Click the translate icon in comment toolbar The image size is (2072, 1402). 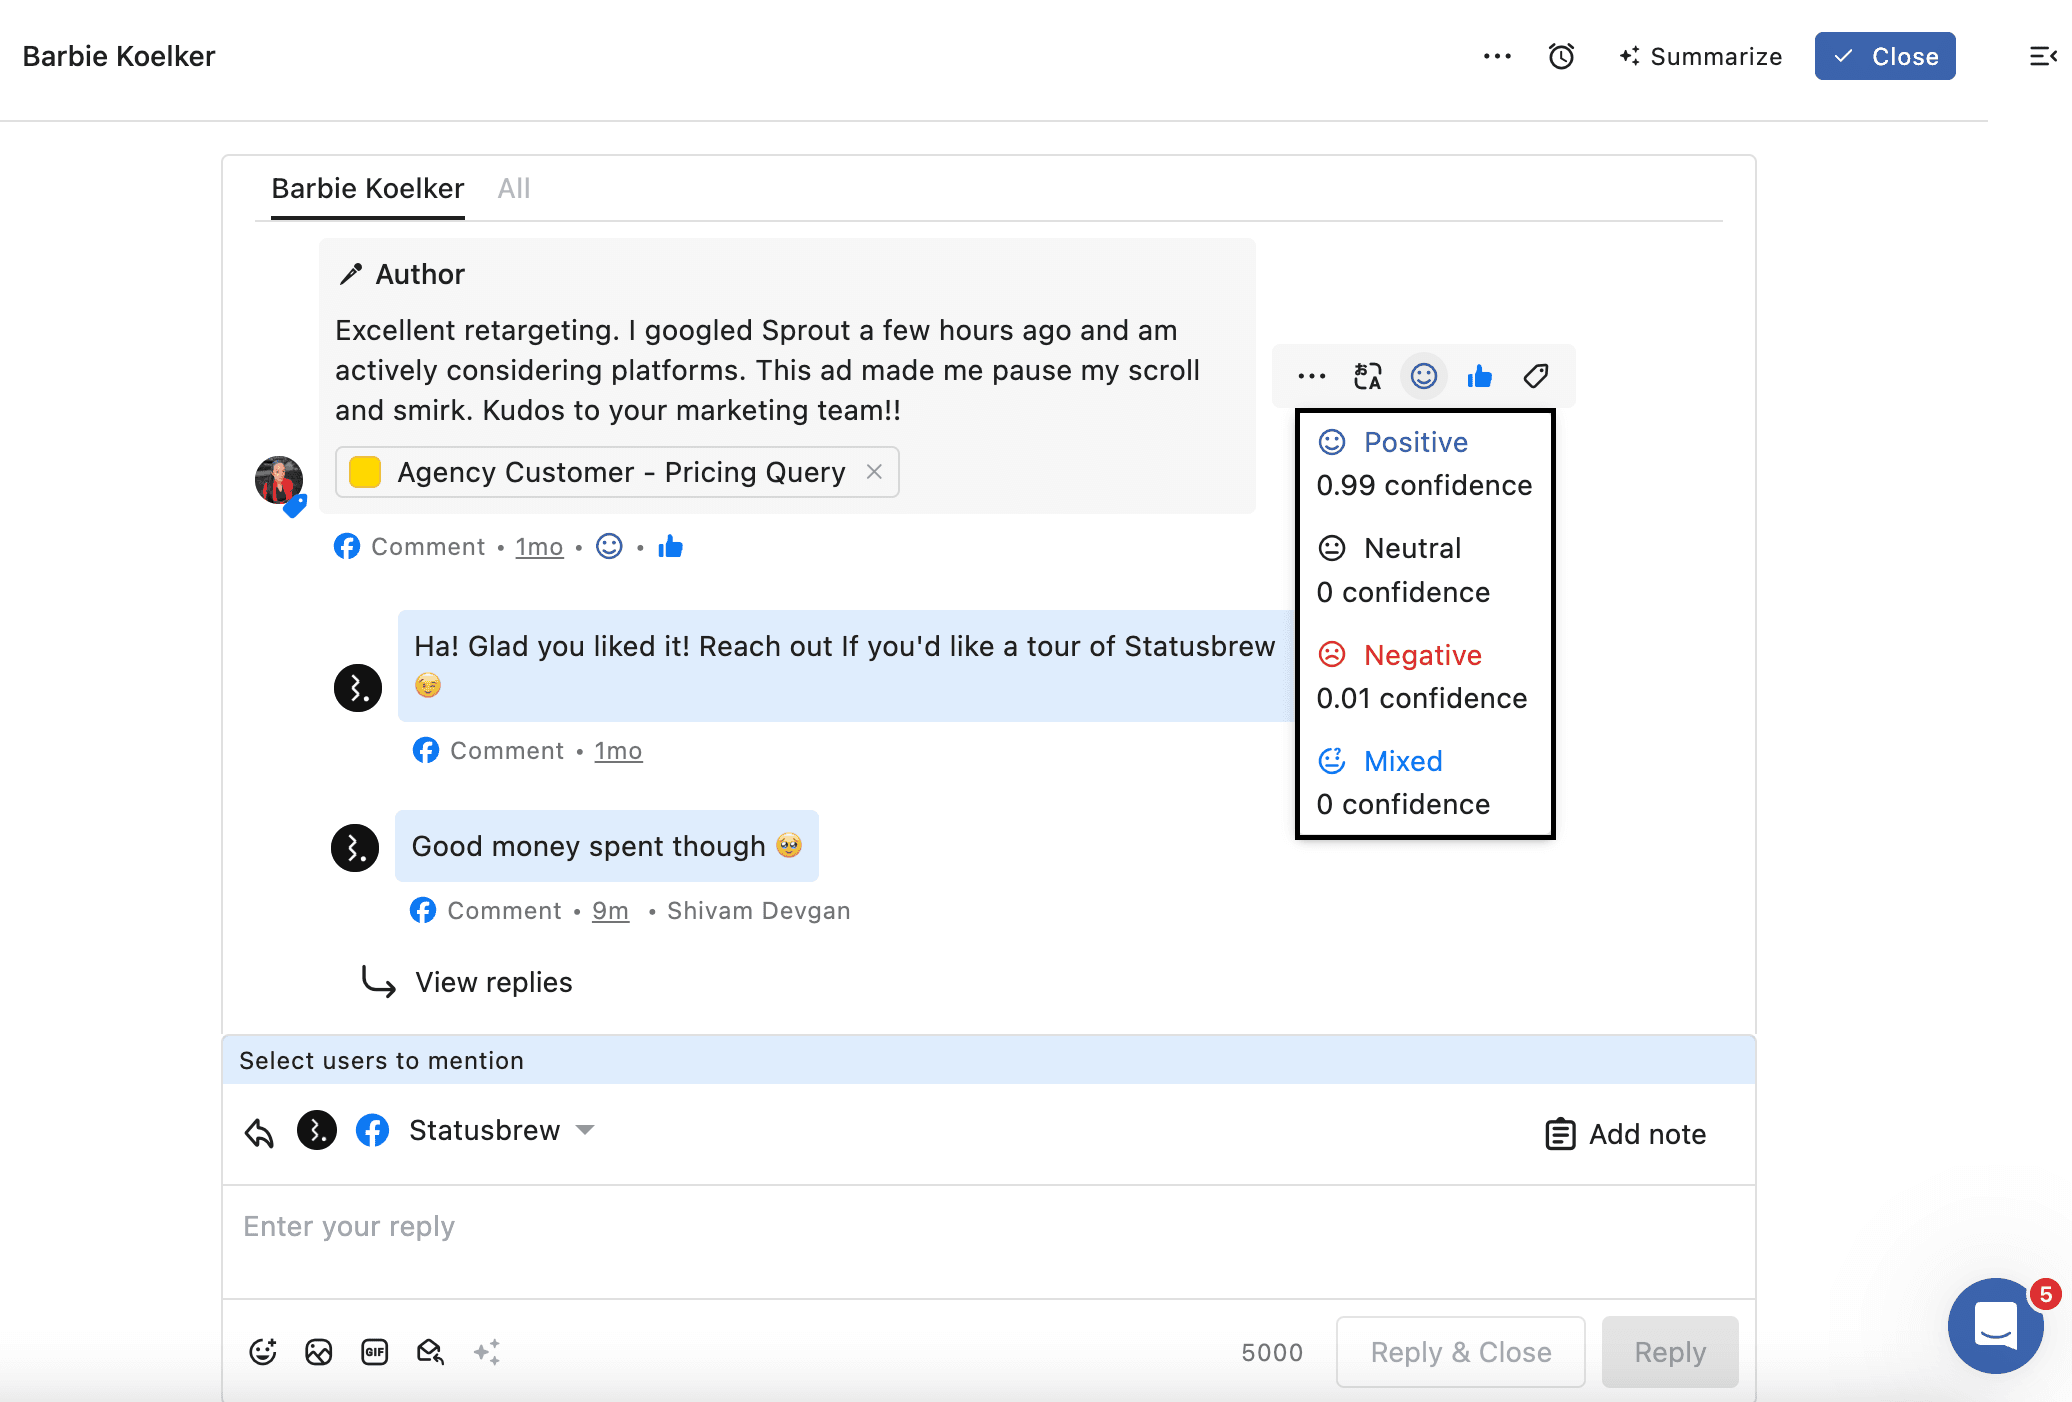click(1367, 376)
